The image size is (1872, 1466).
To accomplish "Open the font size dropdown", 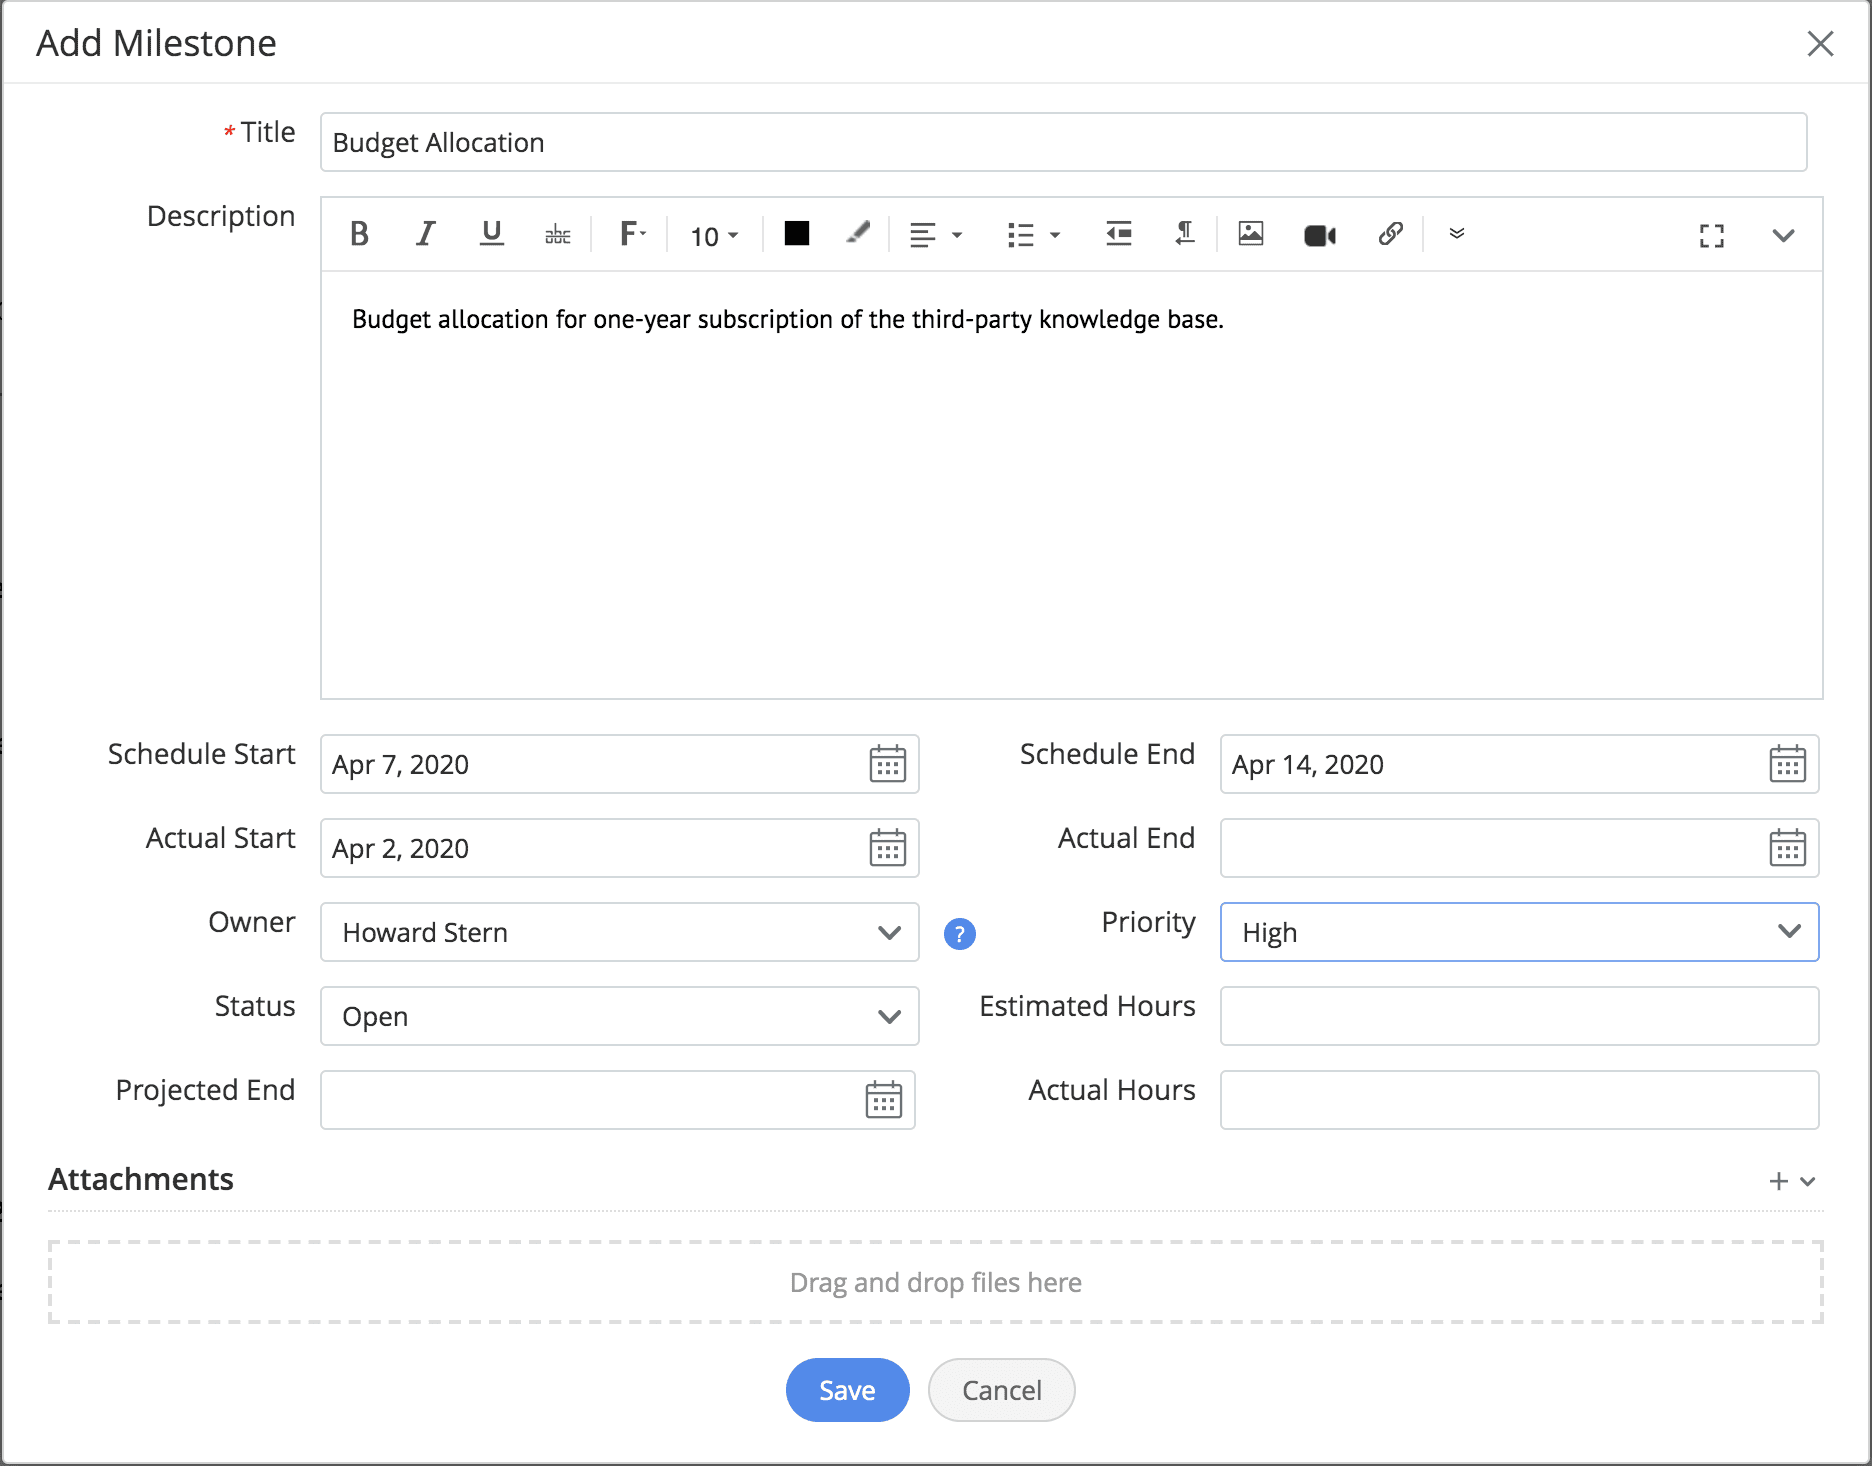I will point(714,236).
